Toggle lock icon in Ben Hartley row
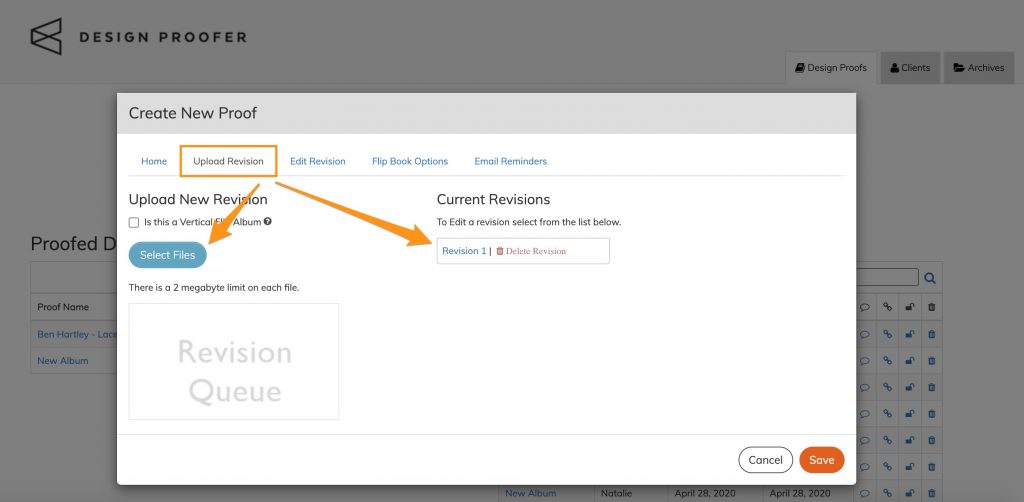1024x502 pixels. (909, 334)
